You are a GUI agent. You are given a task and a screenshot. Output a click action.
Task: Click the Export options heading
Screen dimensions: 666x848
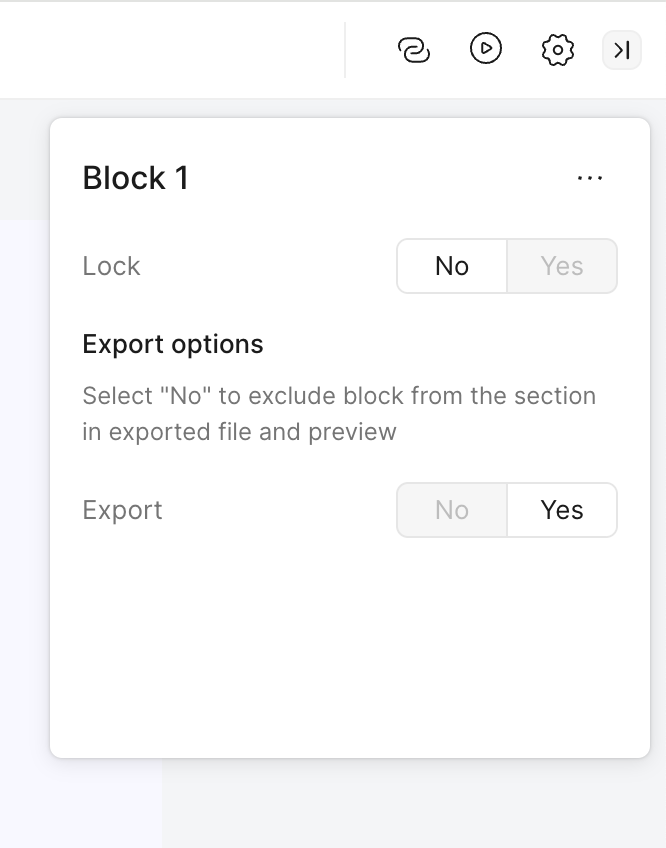click(x=173, y=344)
